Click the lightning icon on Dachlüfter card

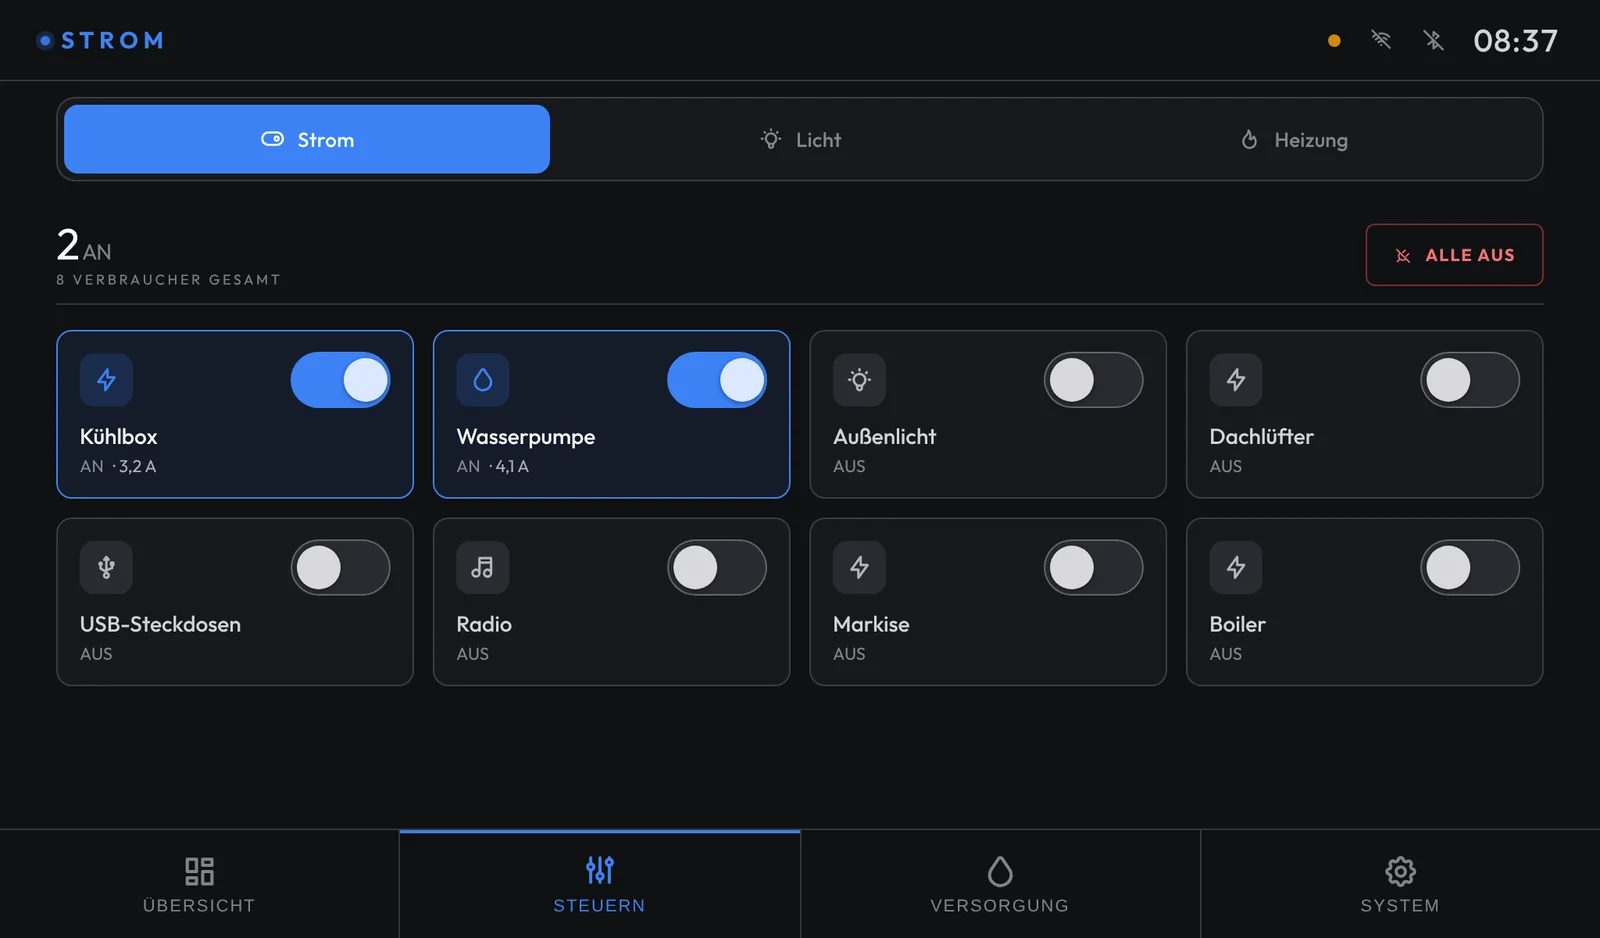[1236, 380]
